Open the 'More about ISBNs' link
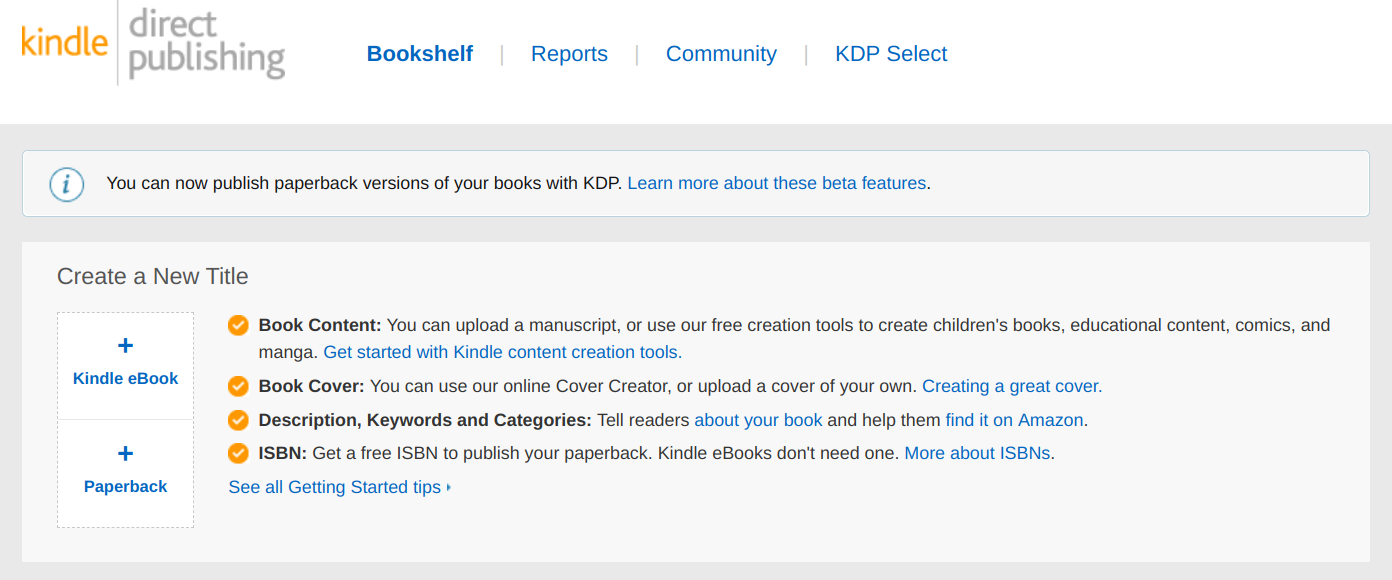This screenshot has width=1392, height=580. point(977,453)
